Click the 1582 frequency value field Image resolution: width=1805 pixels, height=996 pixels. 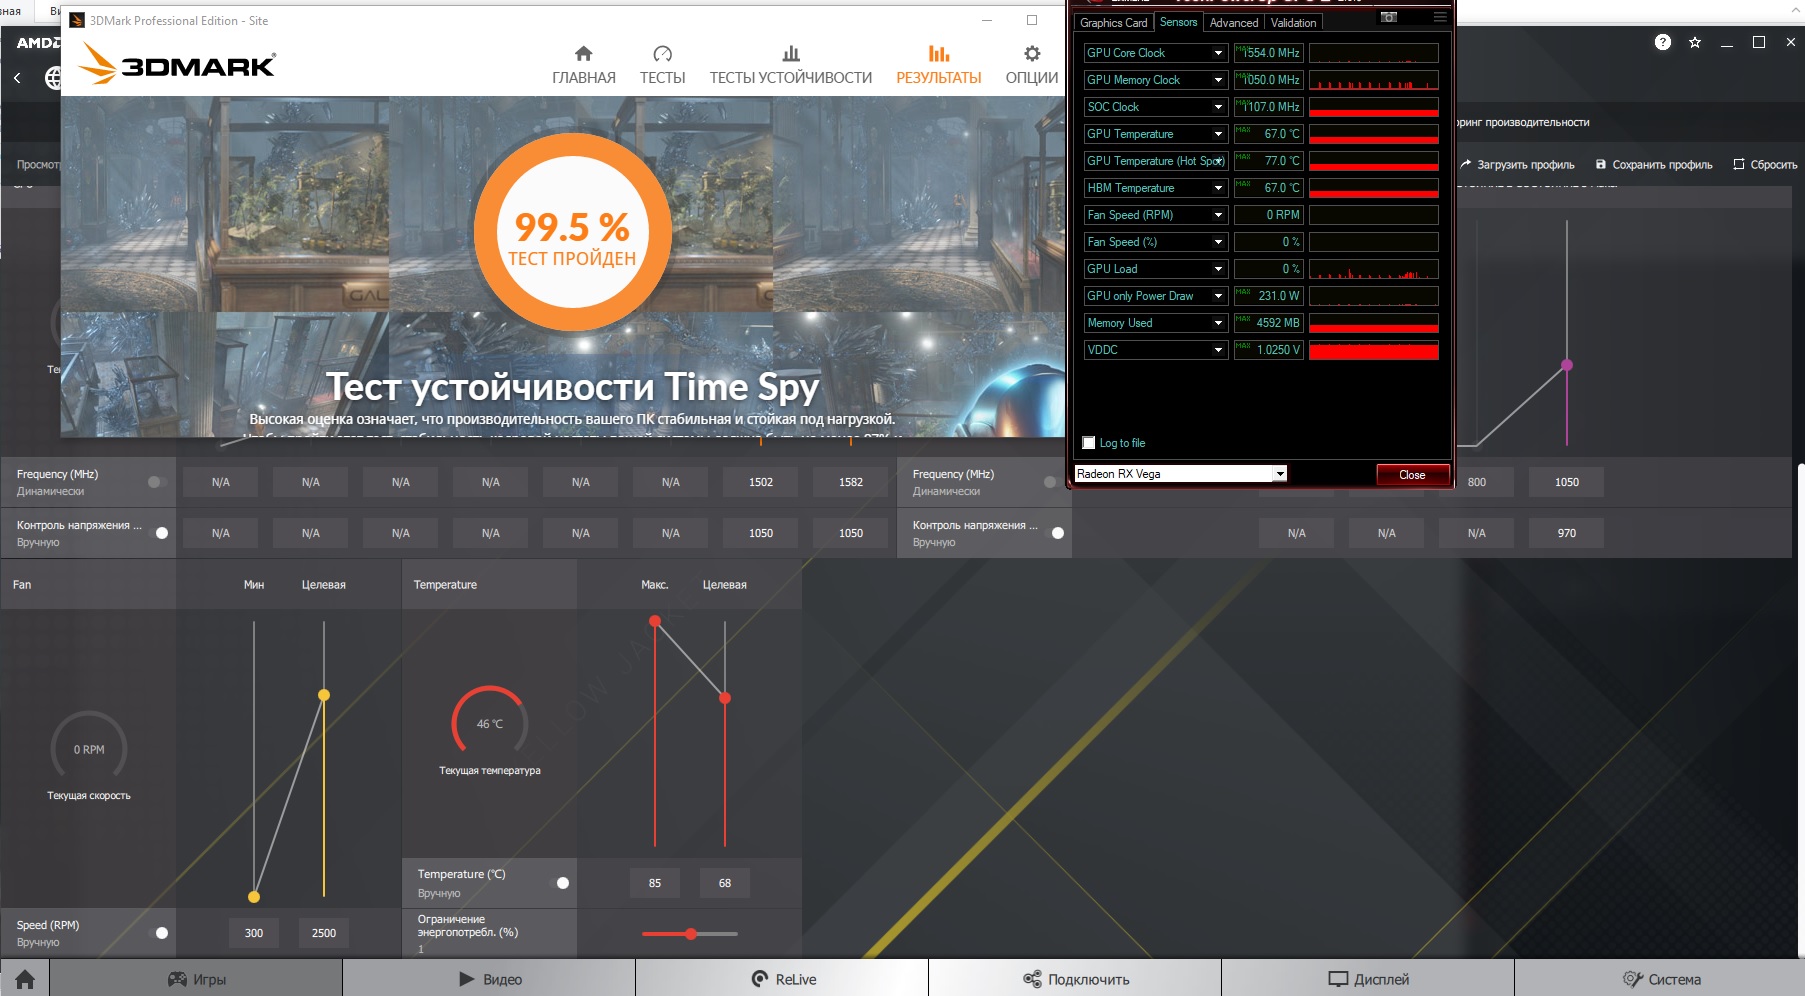pyautogui.click(x=851, y=482)
